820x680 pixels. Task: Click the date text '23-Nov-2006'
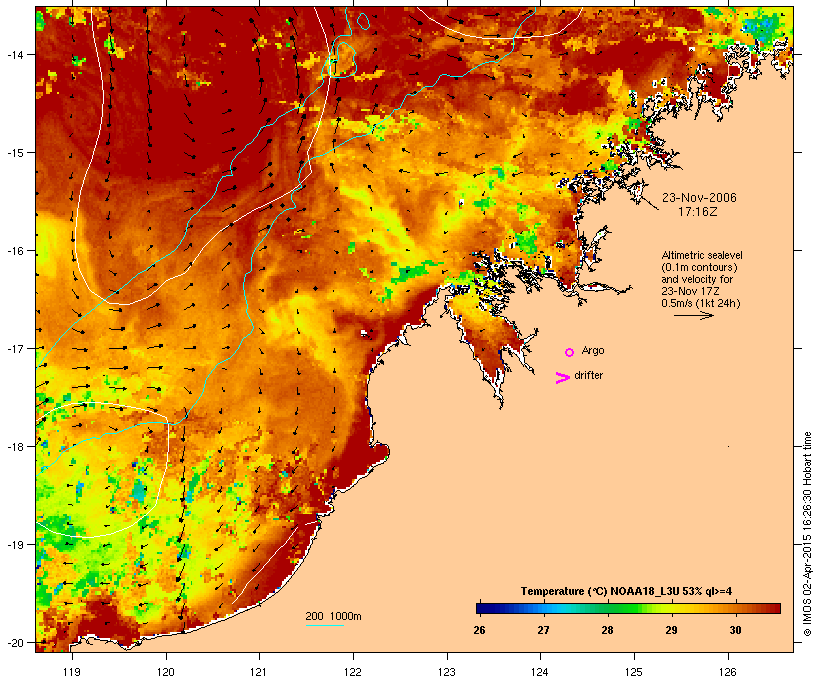click(x=699, y=198)
